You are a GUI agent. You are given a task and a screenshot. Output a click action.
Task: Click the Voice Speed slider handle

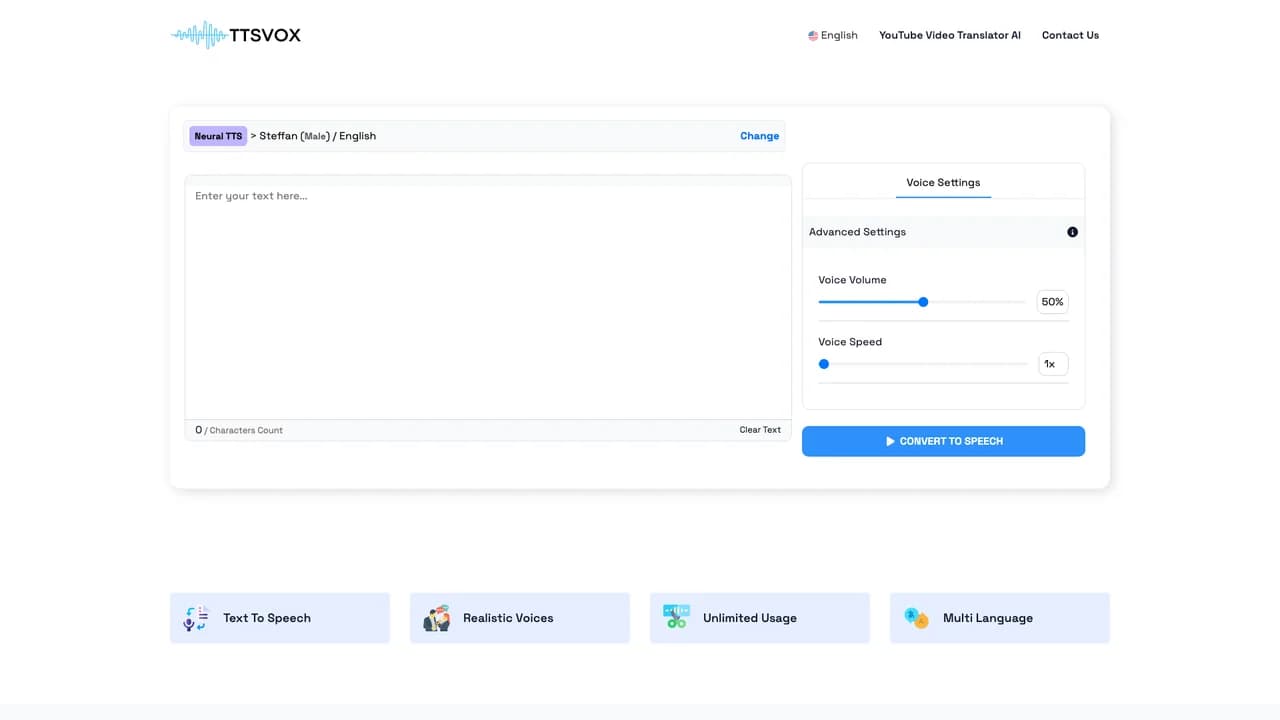[824, 364]
